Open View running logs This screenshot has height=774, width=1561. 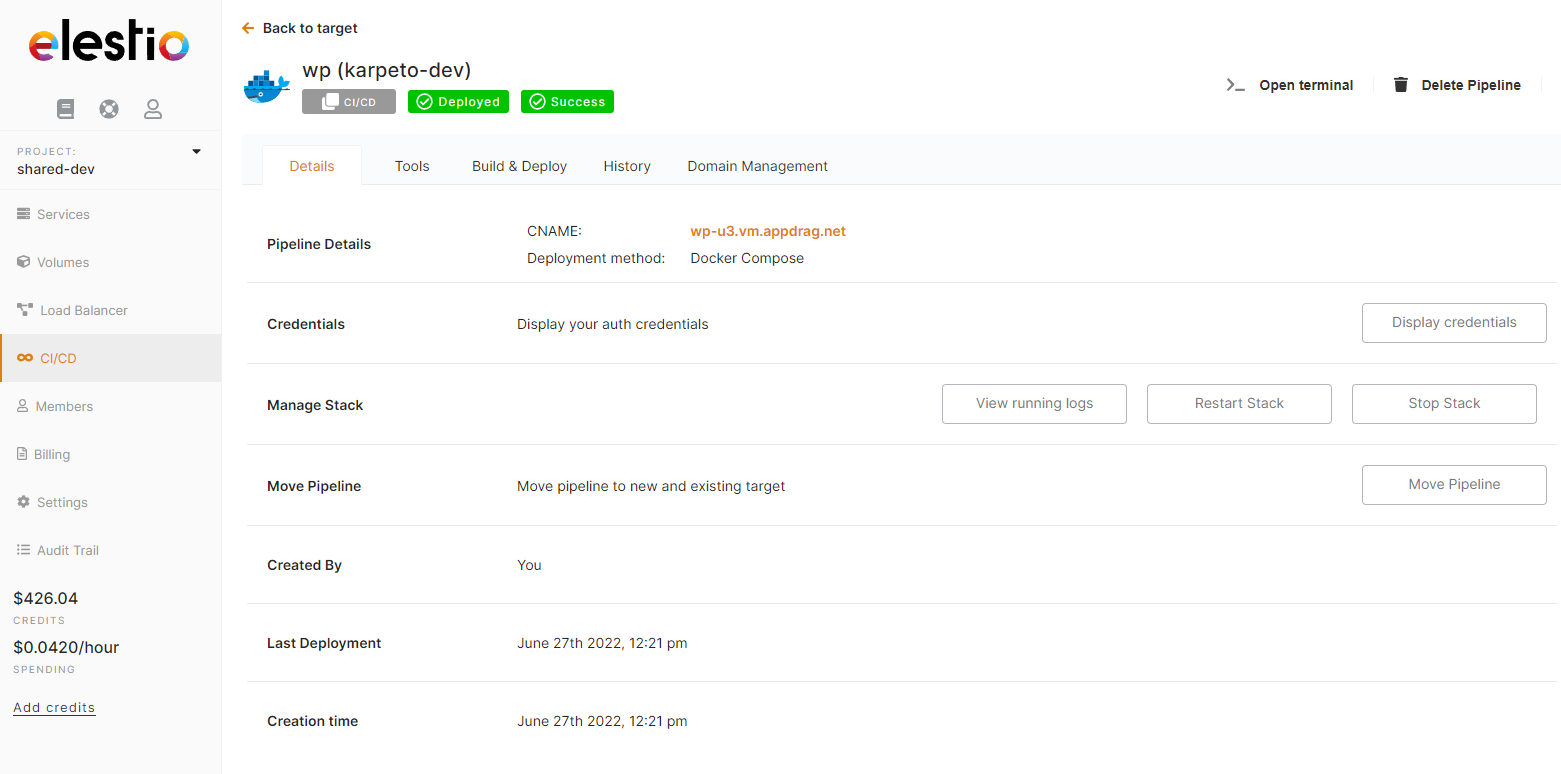pos(1034,404)
